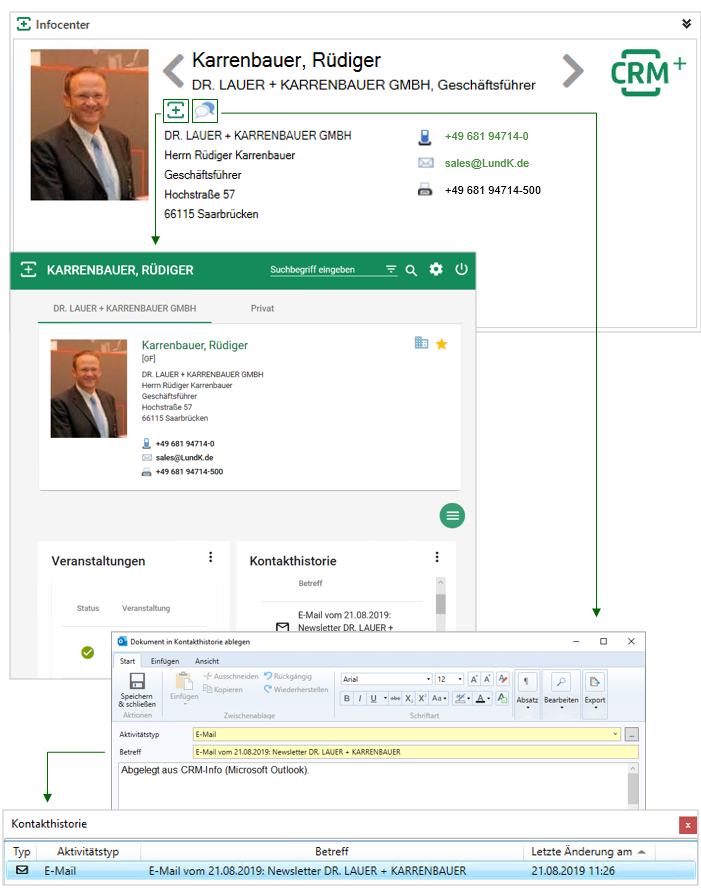The image size is (701, 889).
Task: Click the sales@LundK.de email link in Infocenter
Action: (x=487, y=163)
